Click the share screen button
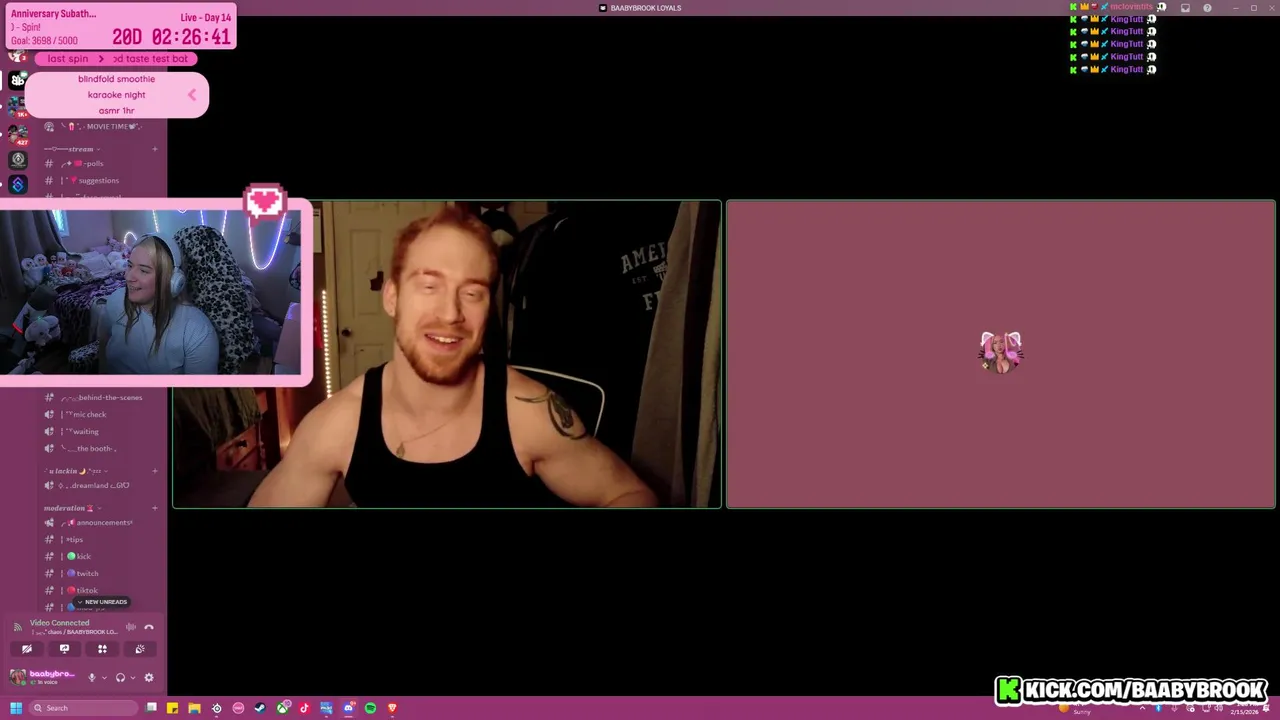The height and width of the screenshot is (720, 1280). 64,649
